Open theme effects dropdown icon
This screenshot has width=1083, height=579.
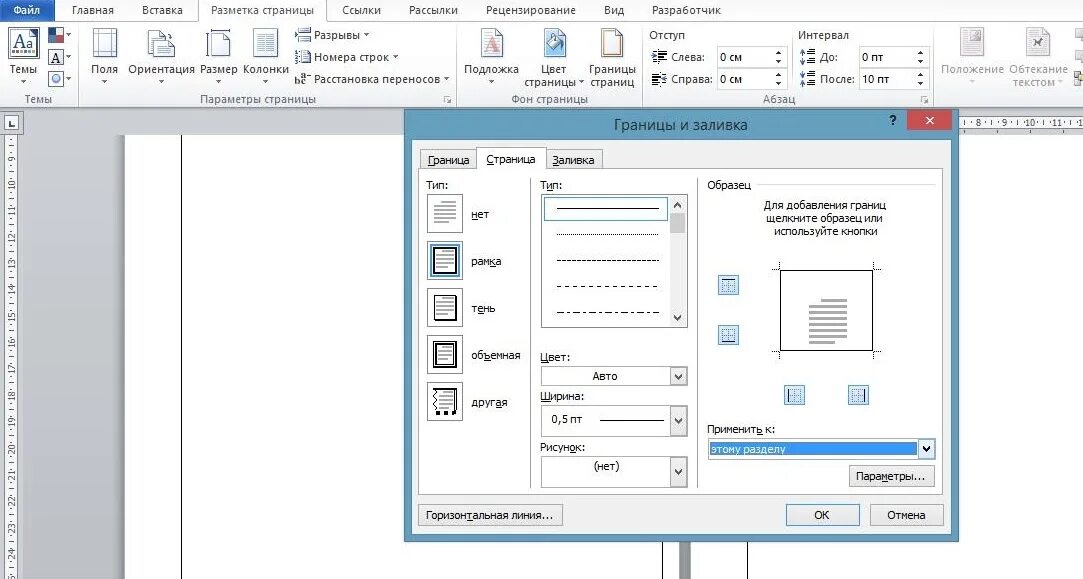pos(59,78)
